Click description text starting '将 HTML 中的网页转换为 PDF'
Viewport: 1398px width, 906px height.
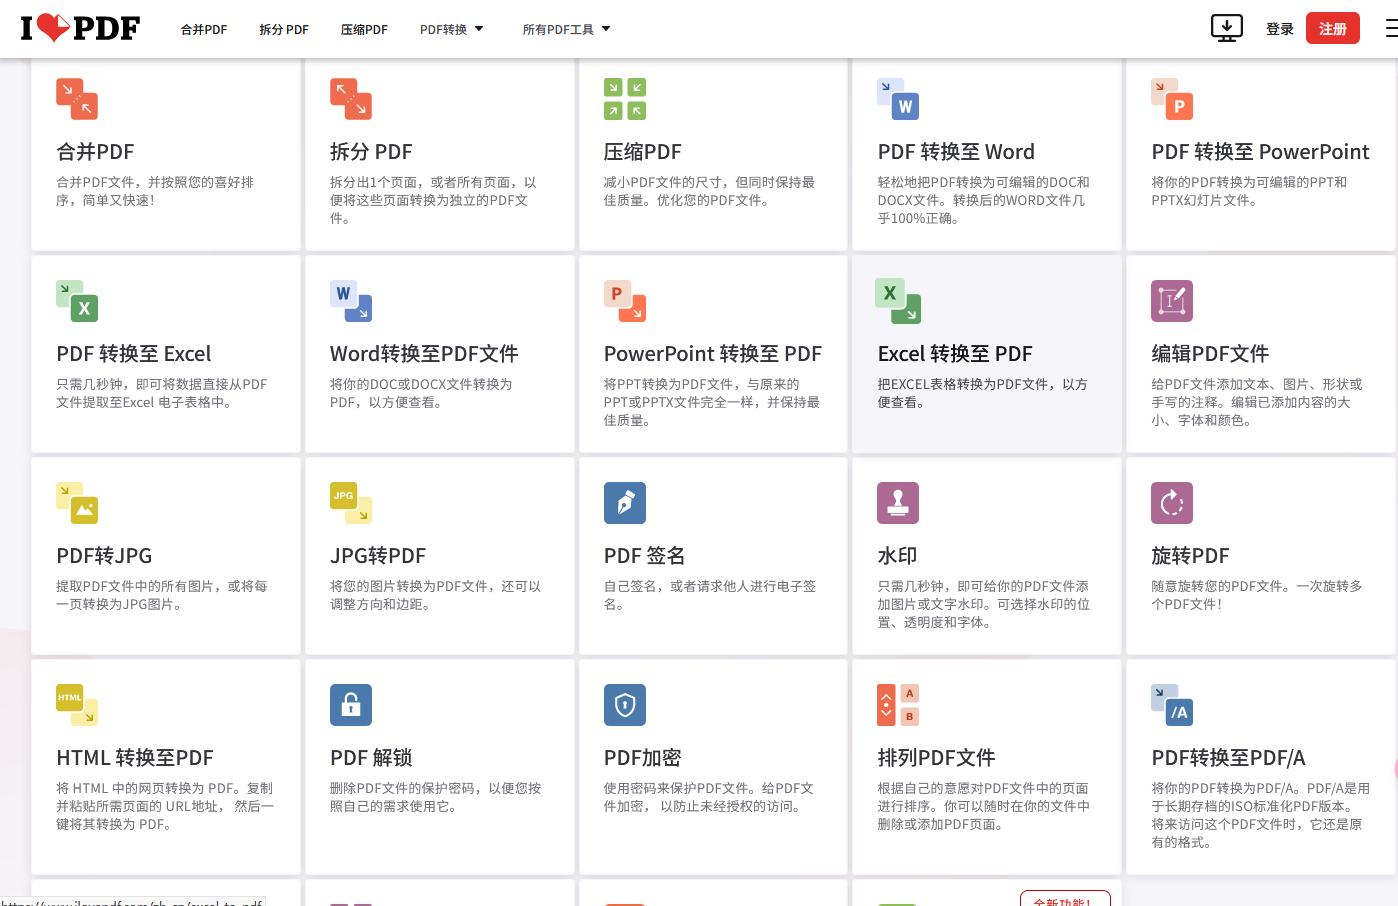coord(165,806)
